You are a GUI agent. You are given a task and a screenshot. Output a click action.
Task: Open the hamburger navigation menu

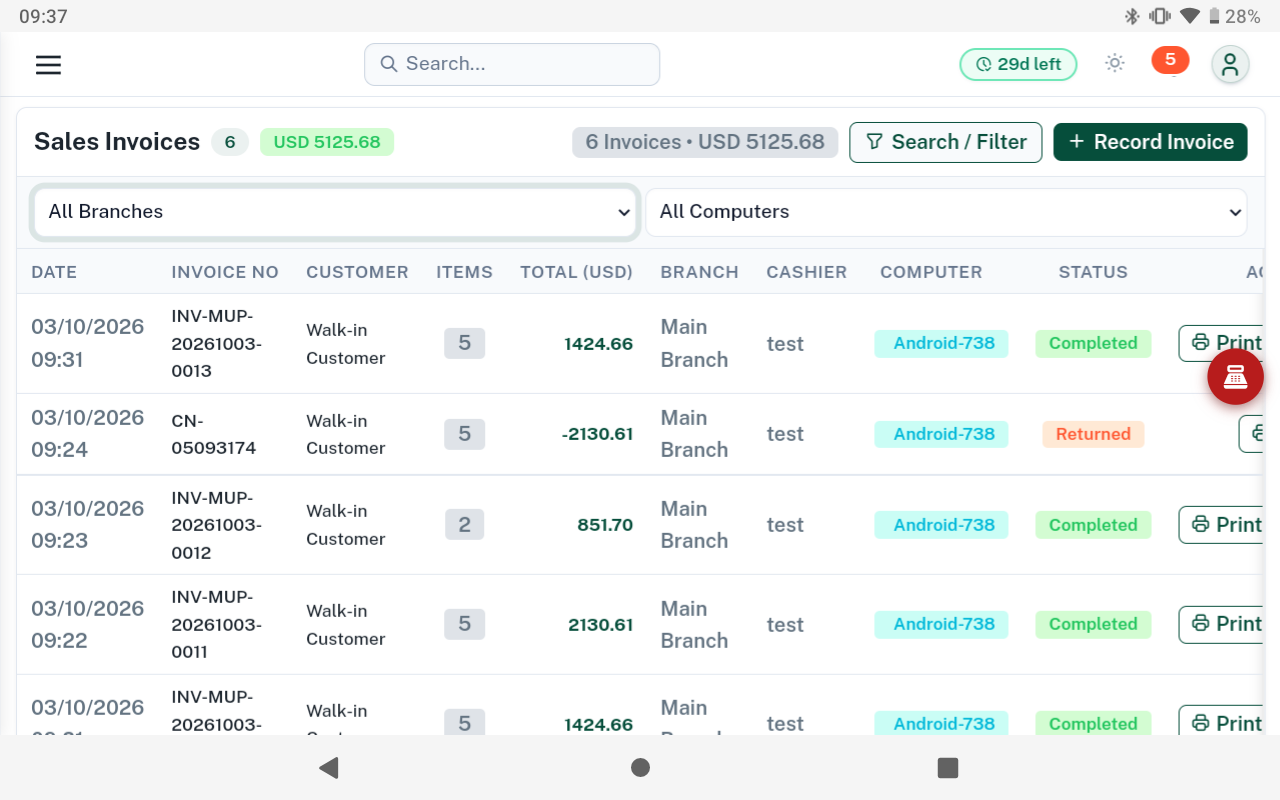[48, 65]
